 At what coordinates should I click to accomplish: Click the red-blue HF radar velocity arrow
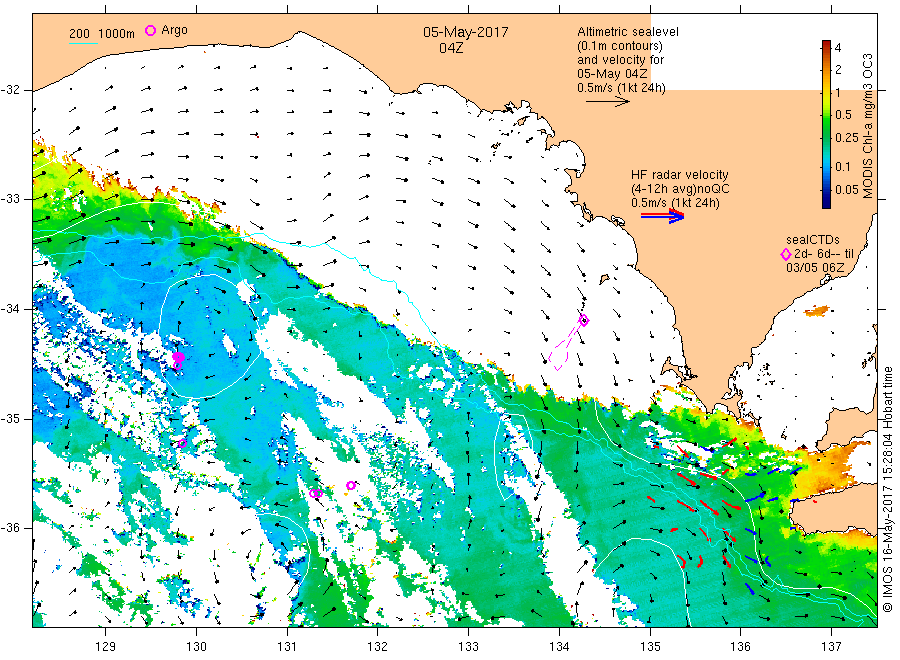[662, 216]
